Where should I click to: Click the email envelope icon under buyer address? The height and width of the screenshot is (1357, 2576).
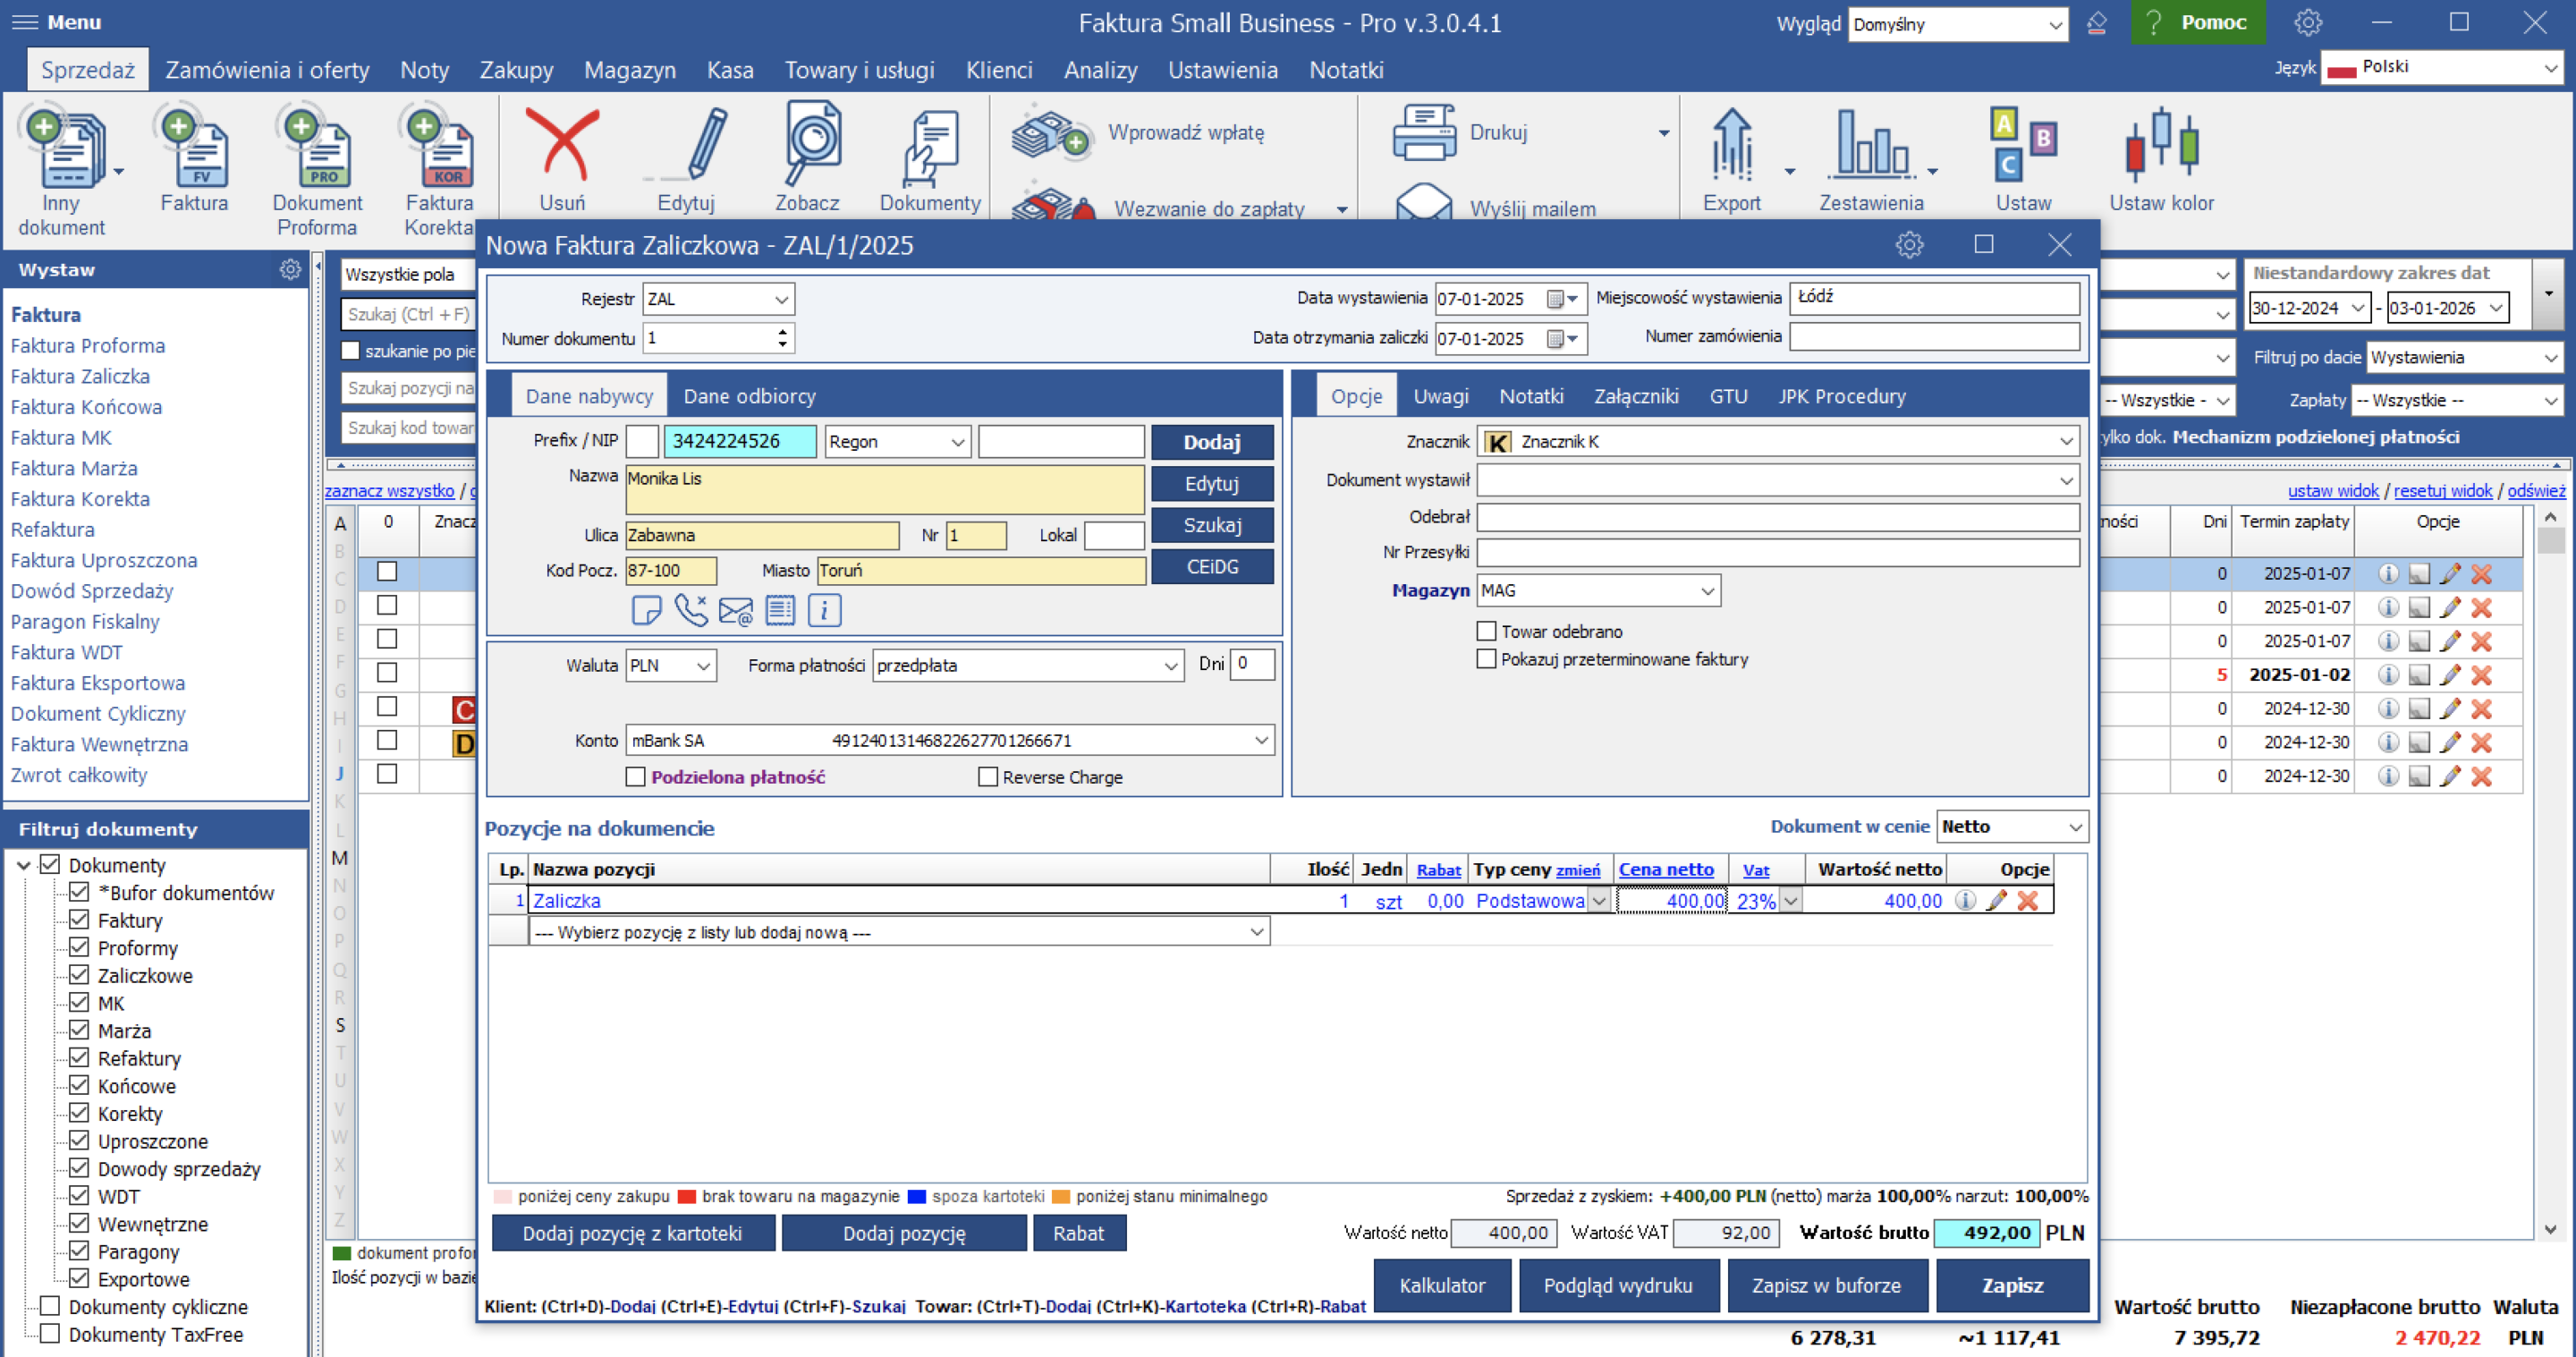tap(736, 610)
